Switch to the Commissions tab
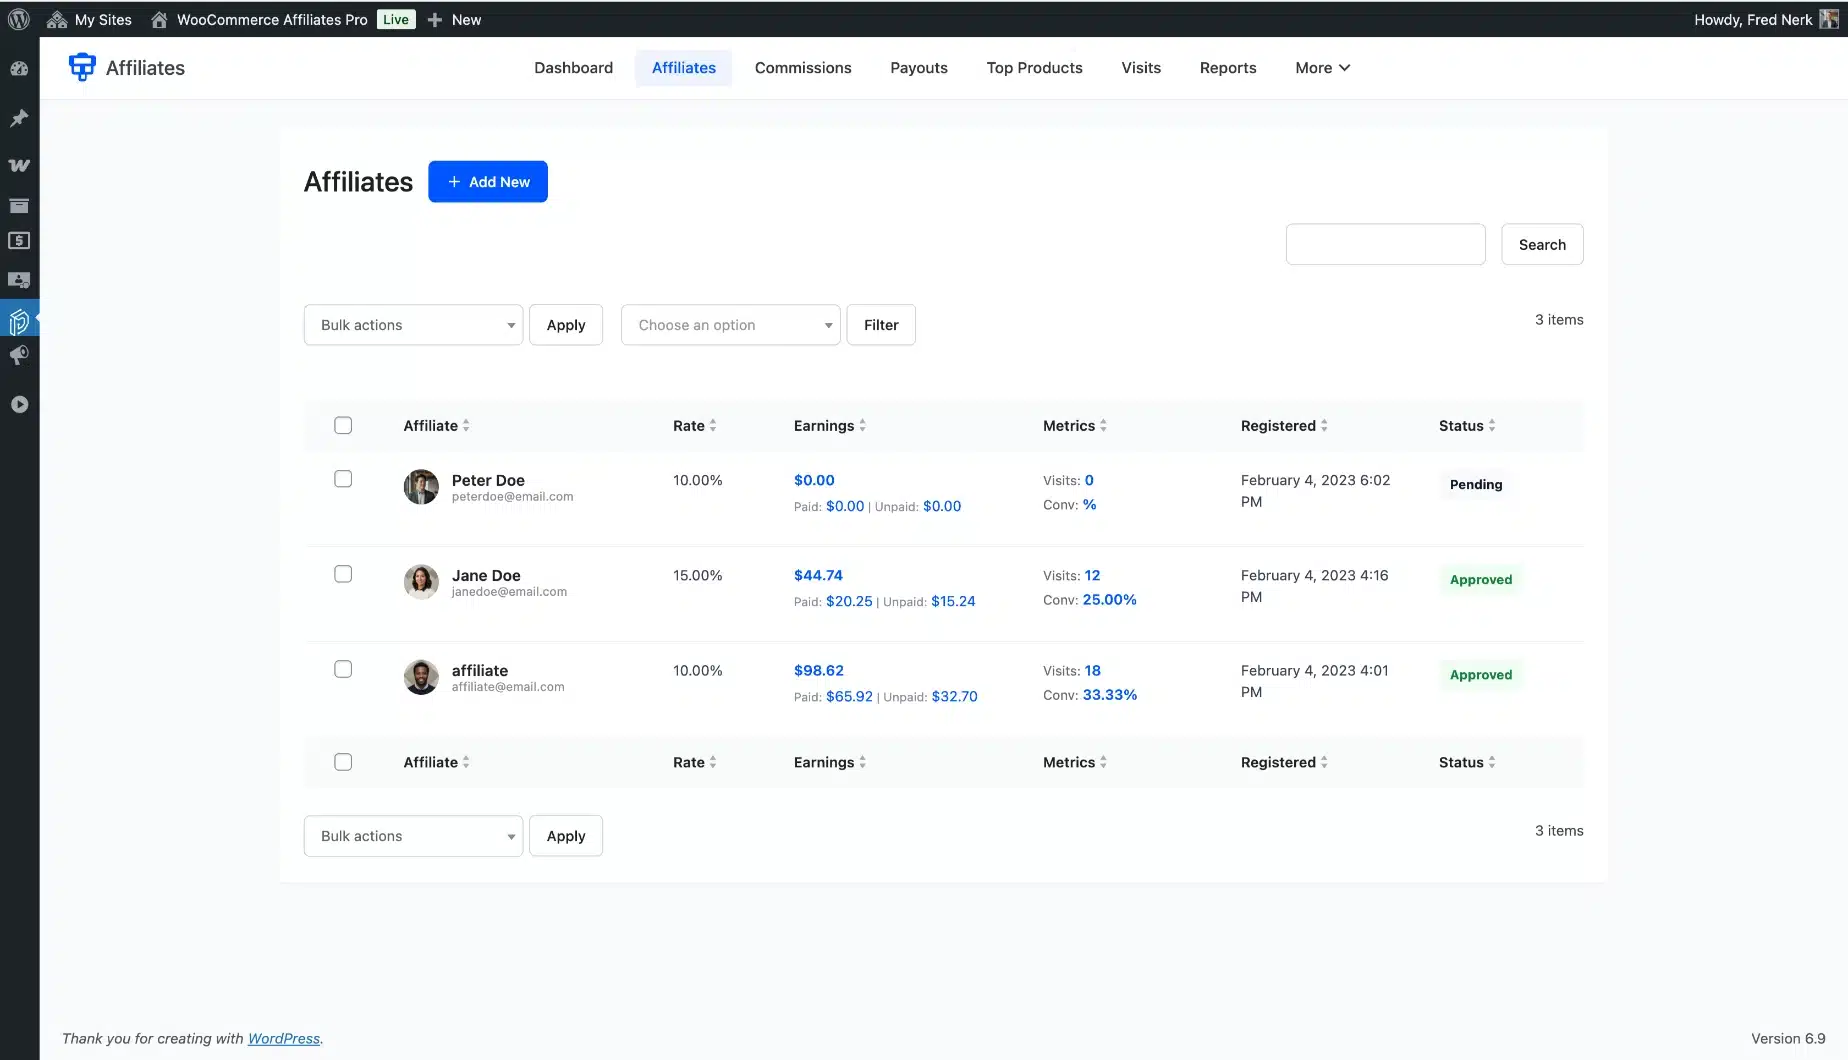1848x1060 pixels. [803, 68]
